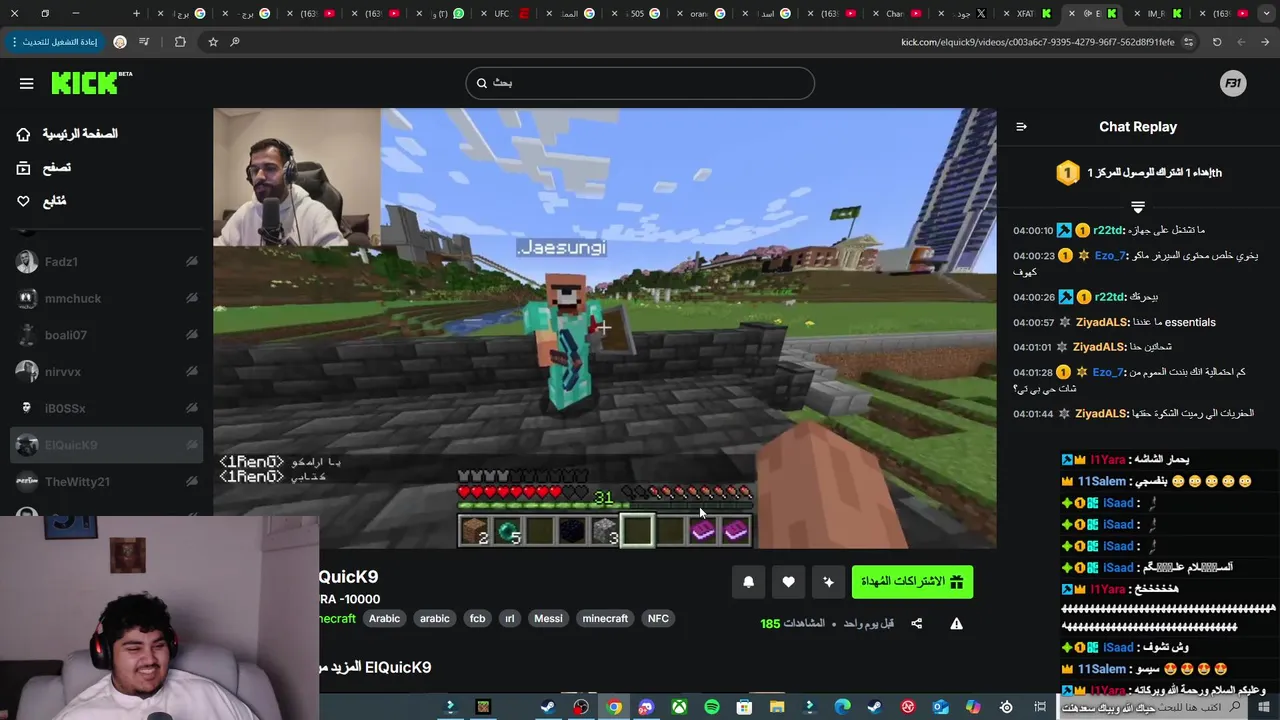Click Ezo_7 username at 04:00:23
The width and height of the screenshot is (1280, 720).
tap(1110, 256)
